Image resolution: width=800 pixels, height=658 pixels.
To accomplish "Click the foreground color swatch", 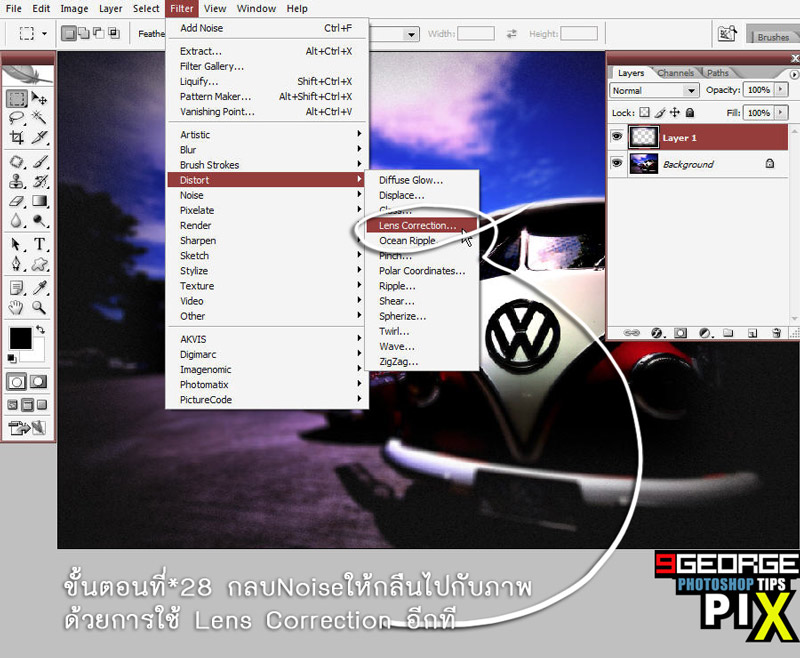I will (20, 339).
